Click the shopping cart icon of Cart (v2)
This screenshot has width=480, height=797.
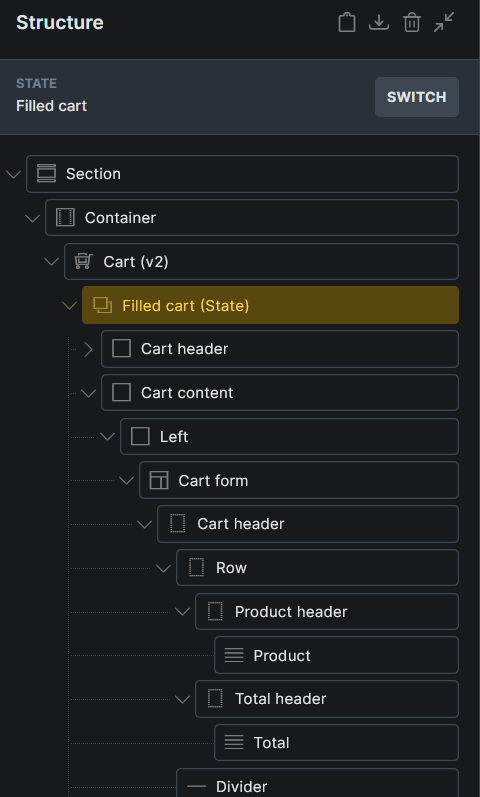coord(83,261)
